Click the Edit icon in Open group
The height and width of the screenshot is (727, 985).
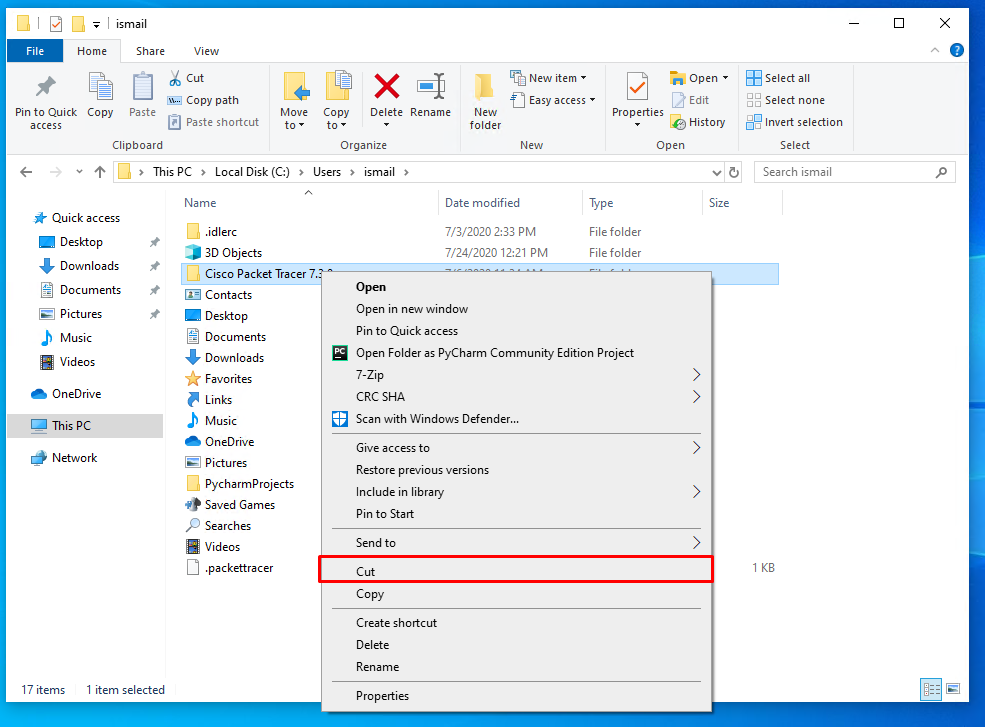coord(678,100)
